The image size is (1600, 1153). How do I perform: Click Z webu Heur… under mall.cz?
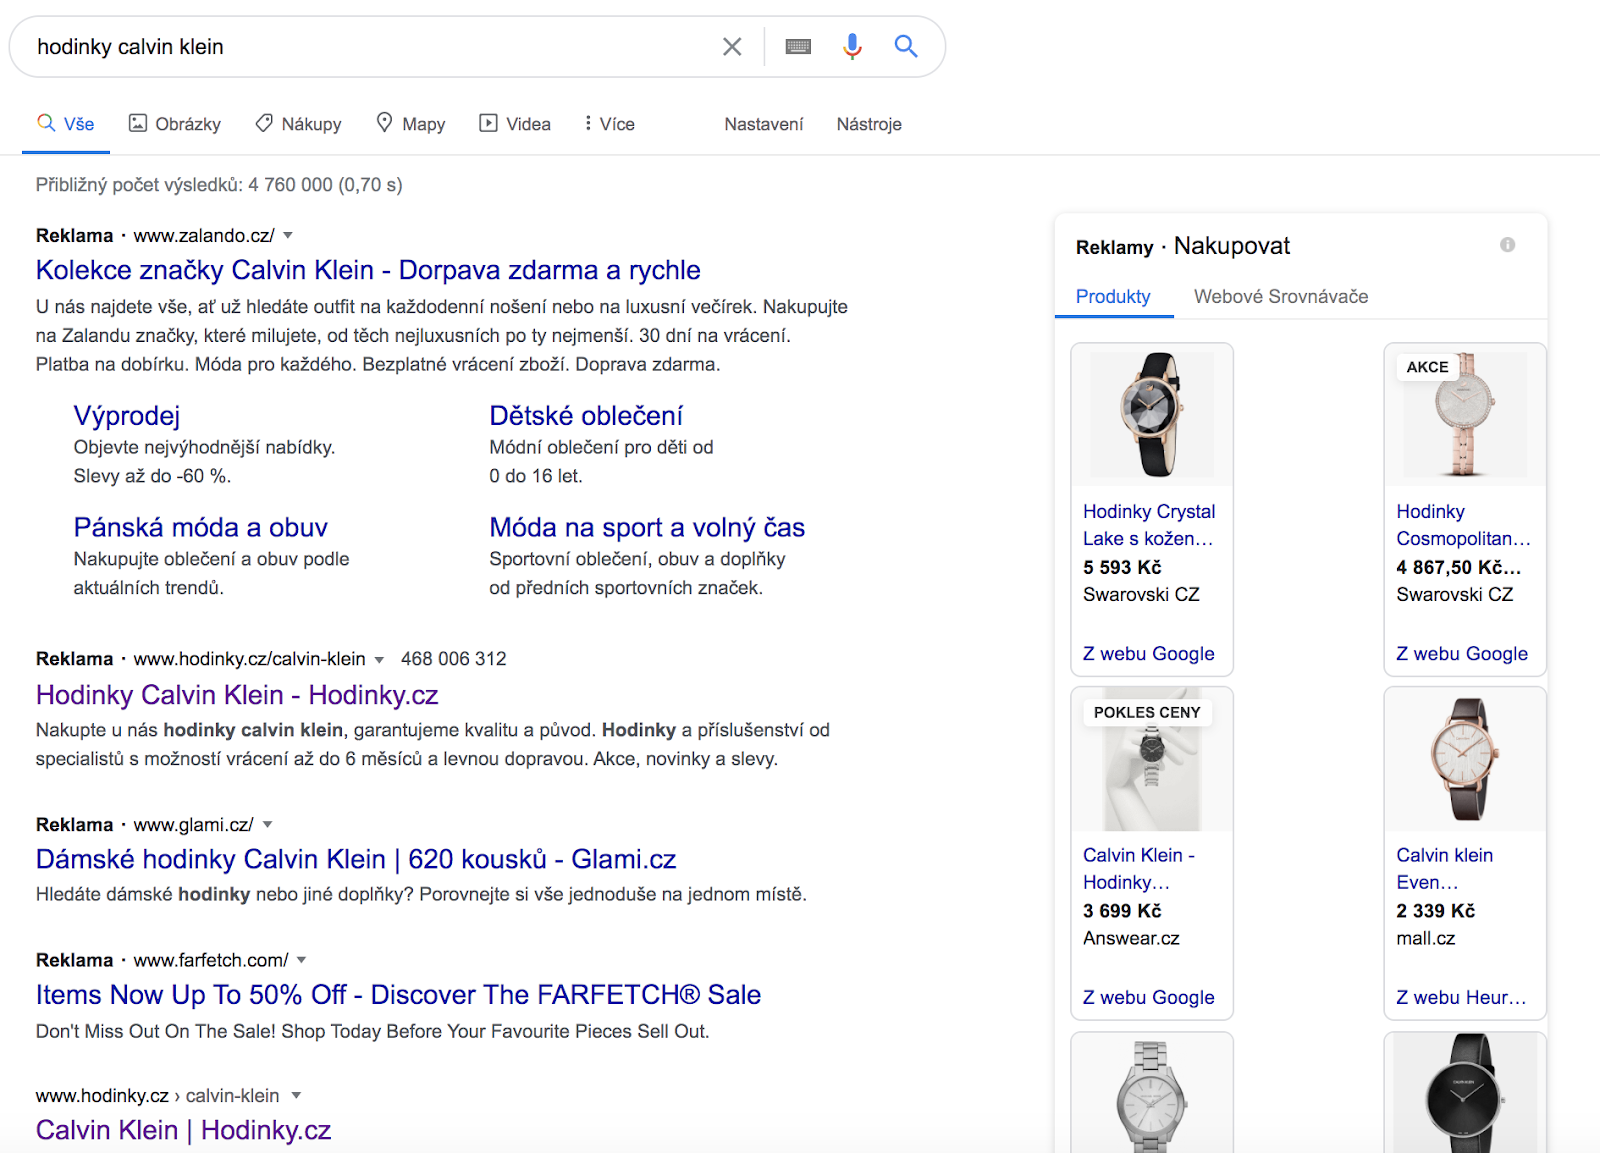click(1461, 998)
